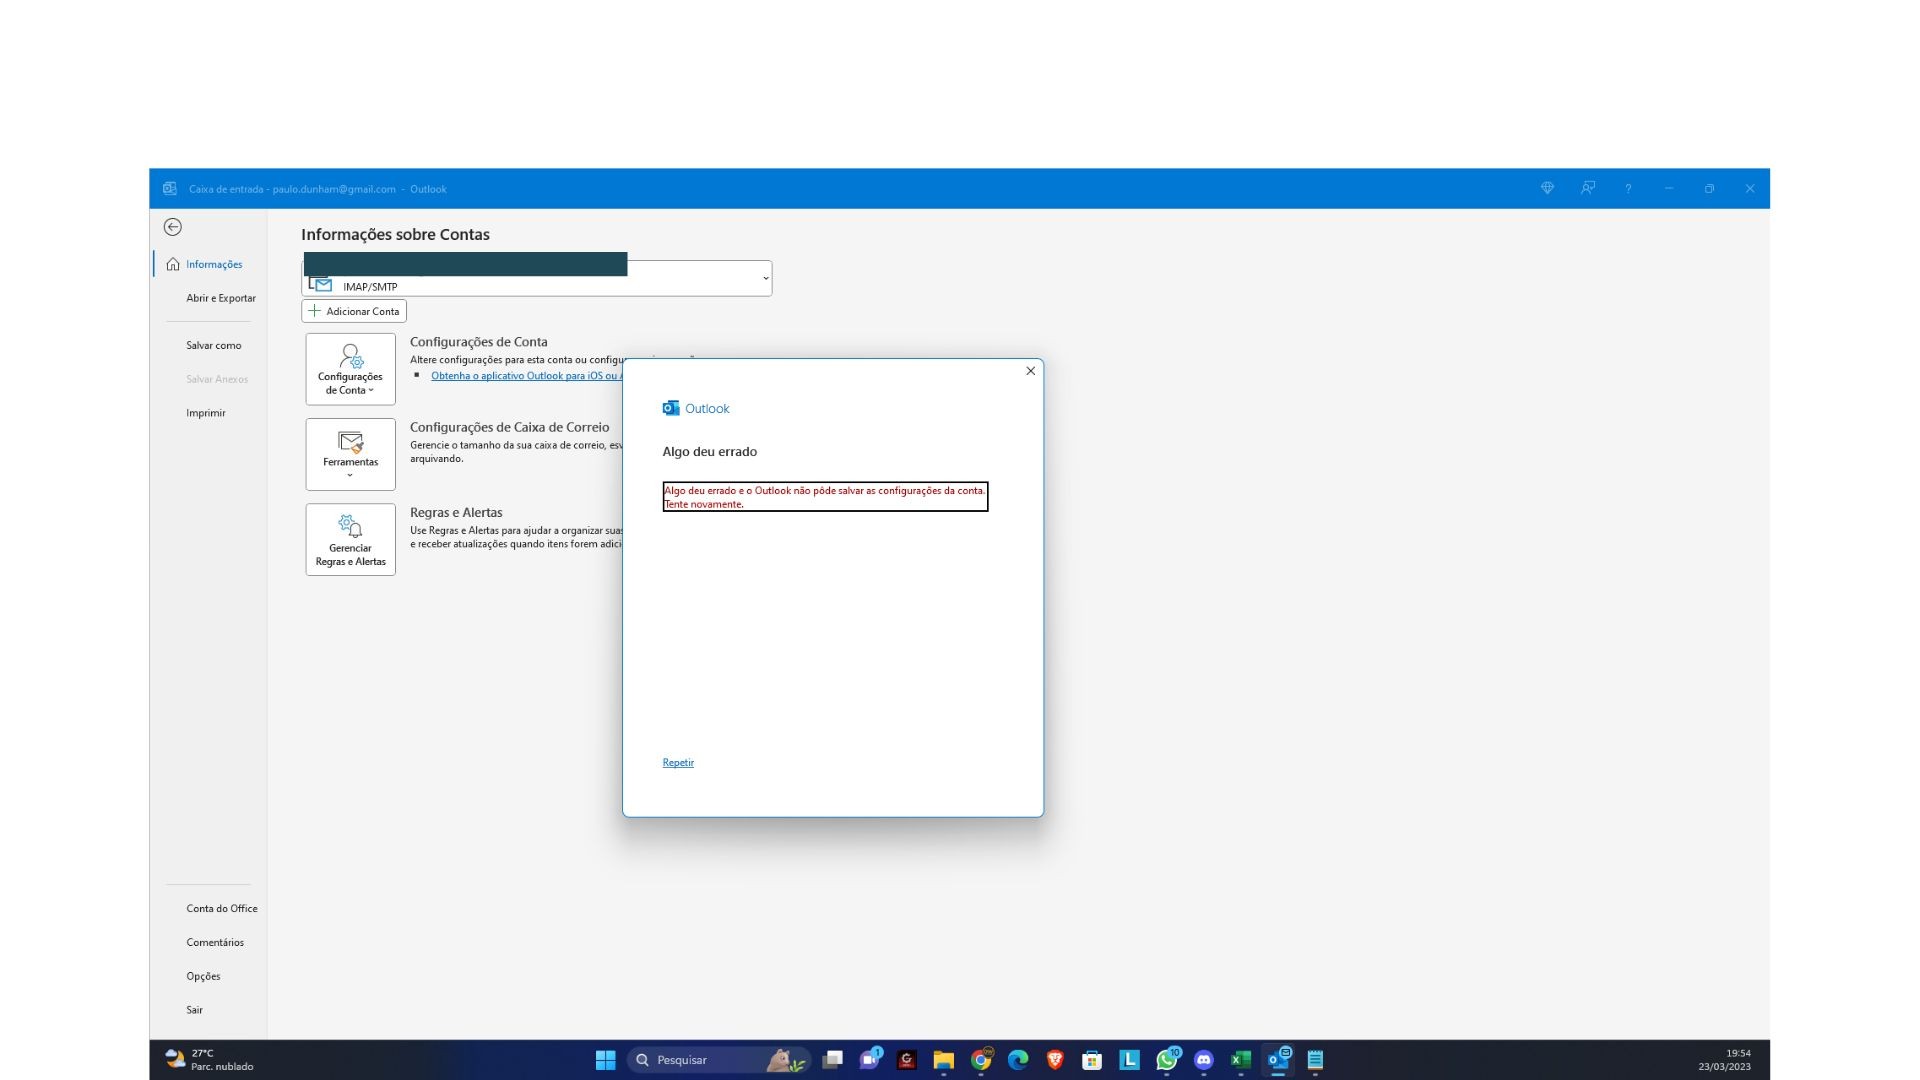Screen dimensions: 1920x1080
Task: Click the Adicionar Conta button
Action: click(x=354, y=311)
